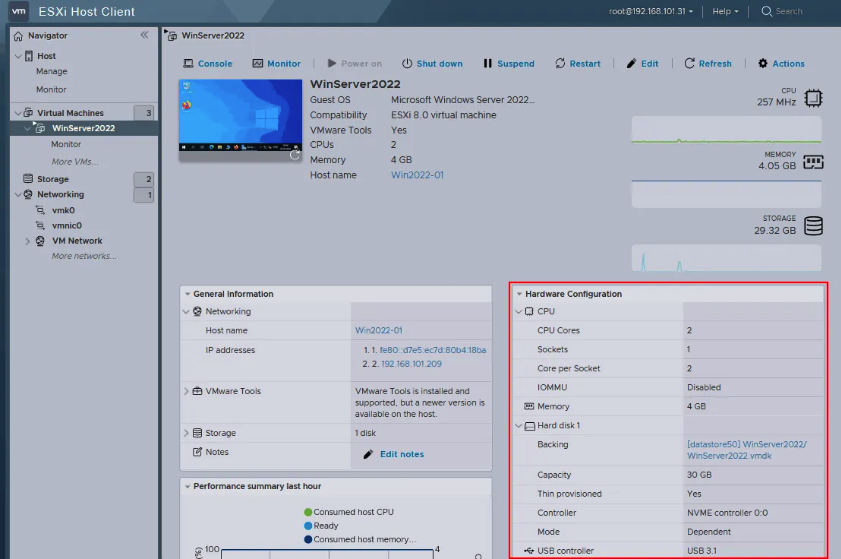Screen dimensions: 841x559
Task: Click the search magnifier icon
Action: pos(766,11)
